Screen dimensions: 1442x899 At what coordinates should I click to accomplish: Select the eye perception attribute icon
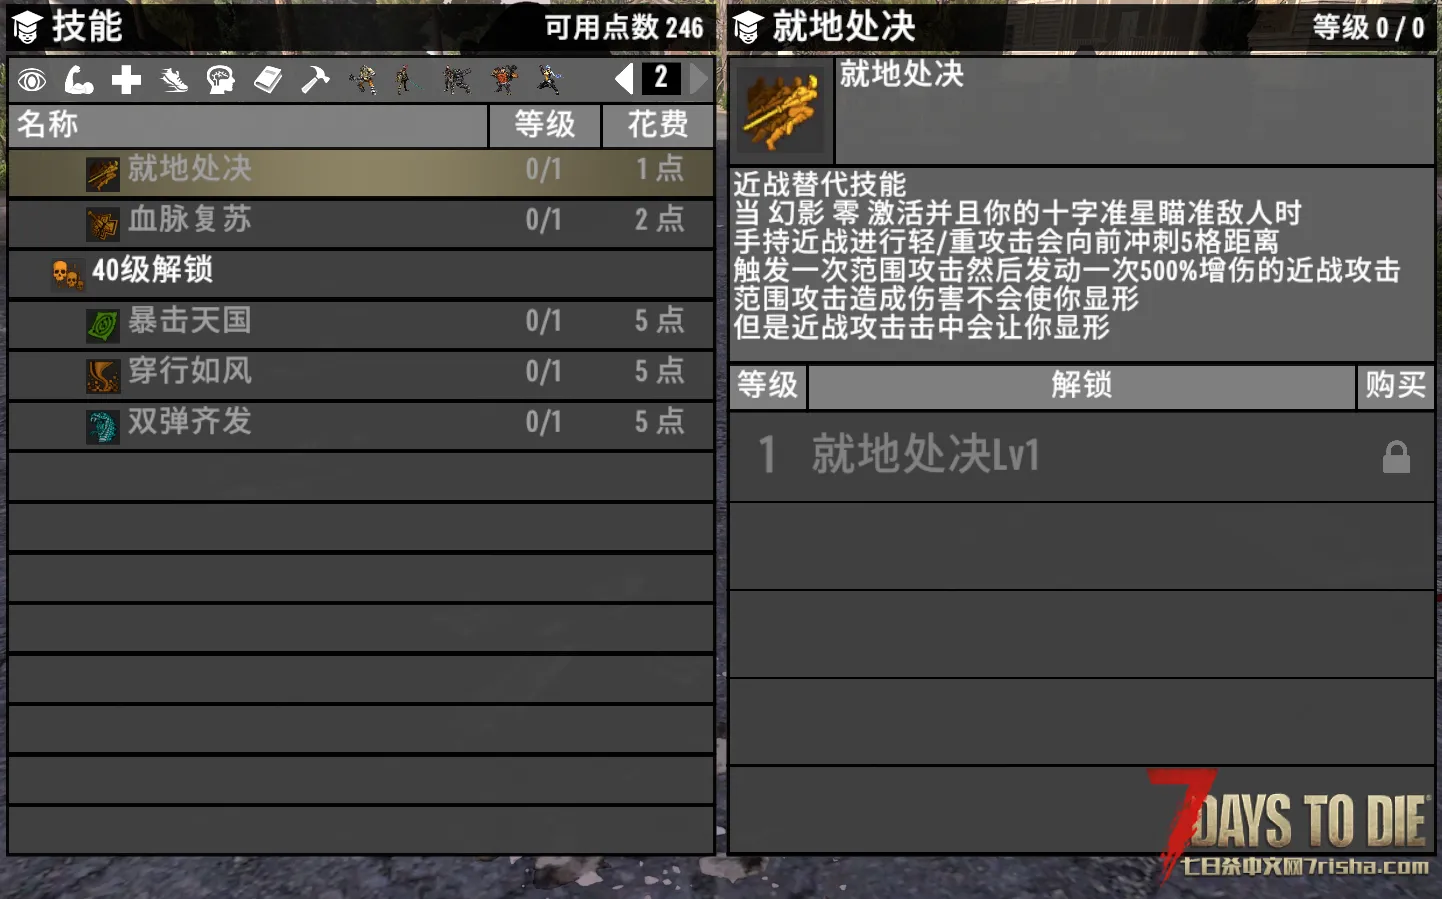pos(32,80)
